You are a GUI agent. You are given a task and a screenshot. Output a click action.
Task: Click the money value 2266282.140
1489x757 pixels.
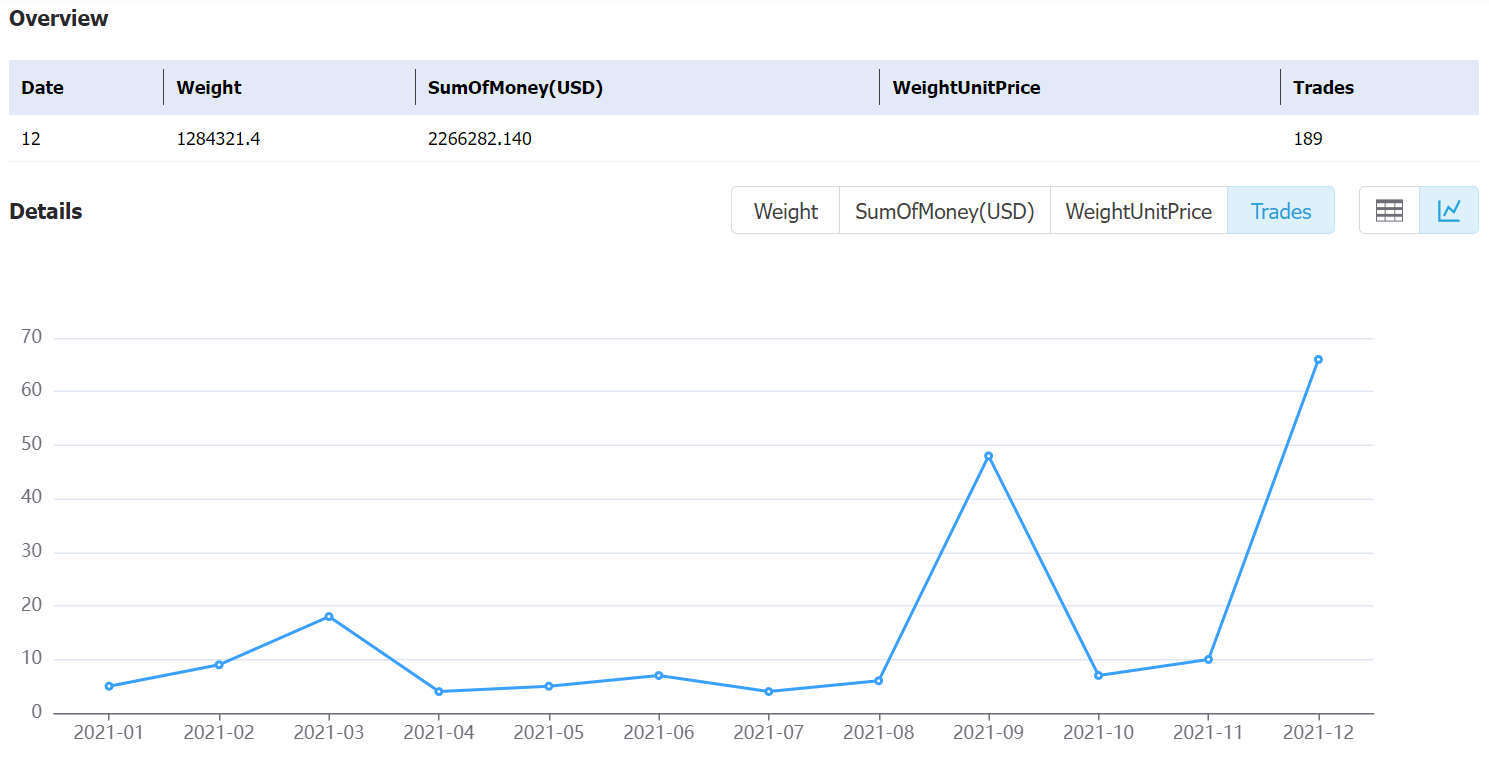click(x=479, y=139)
